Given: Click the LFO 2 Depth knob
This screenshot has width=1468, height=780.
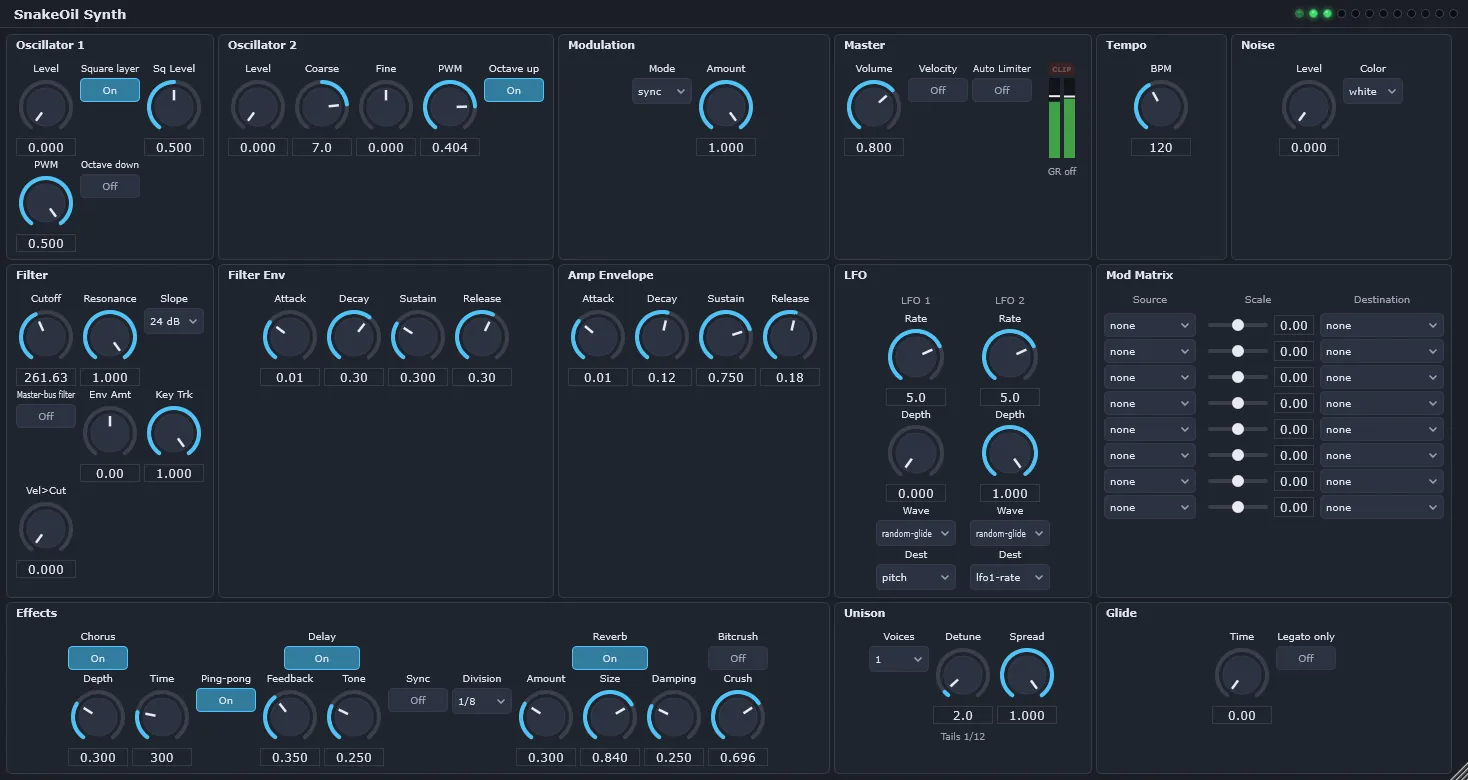Looking at the screenshot, I should click(x=1010, y=452).
